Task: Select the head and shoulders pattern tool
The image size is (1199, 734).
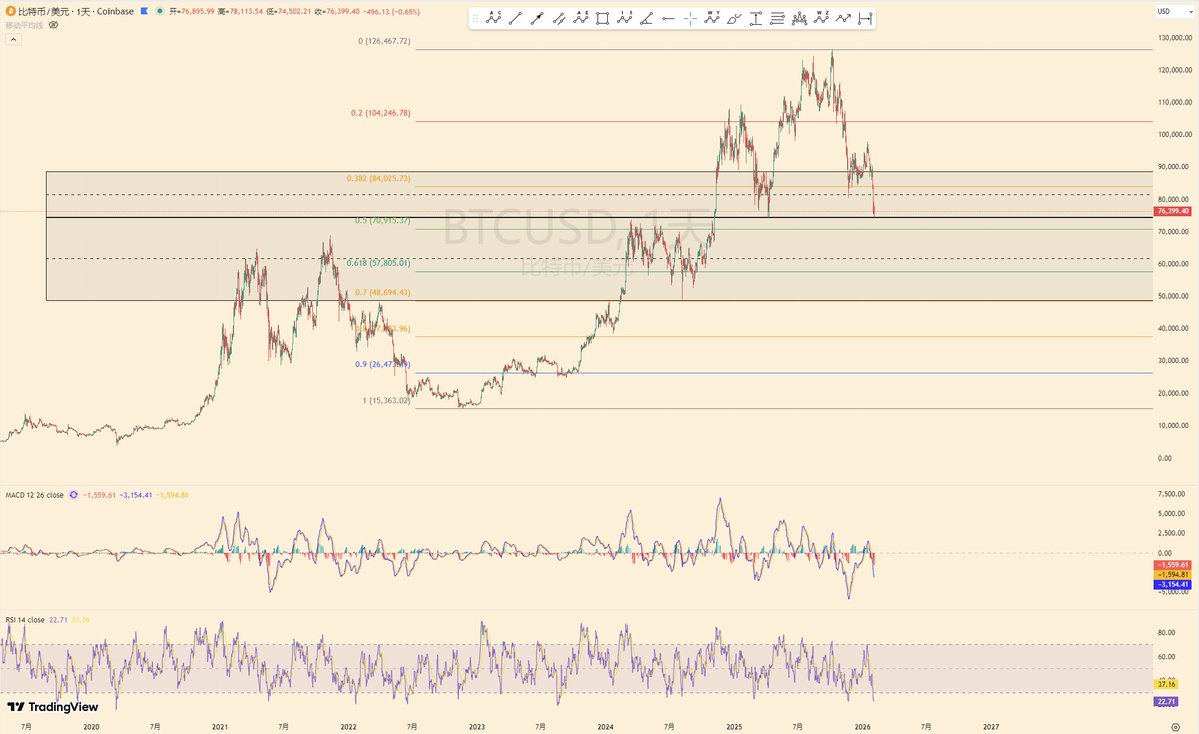Action: pos(799,18)
